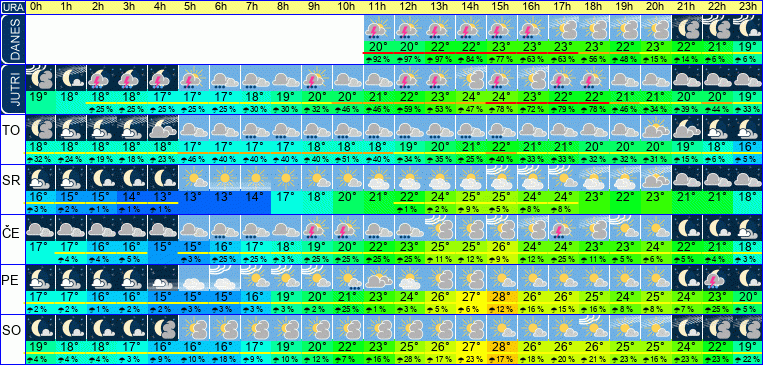Click the clear moon icon for SR at 3h
Screen dimensions: 763x365
pos(132,178)
